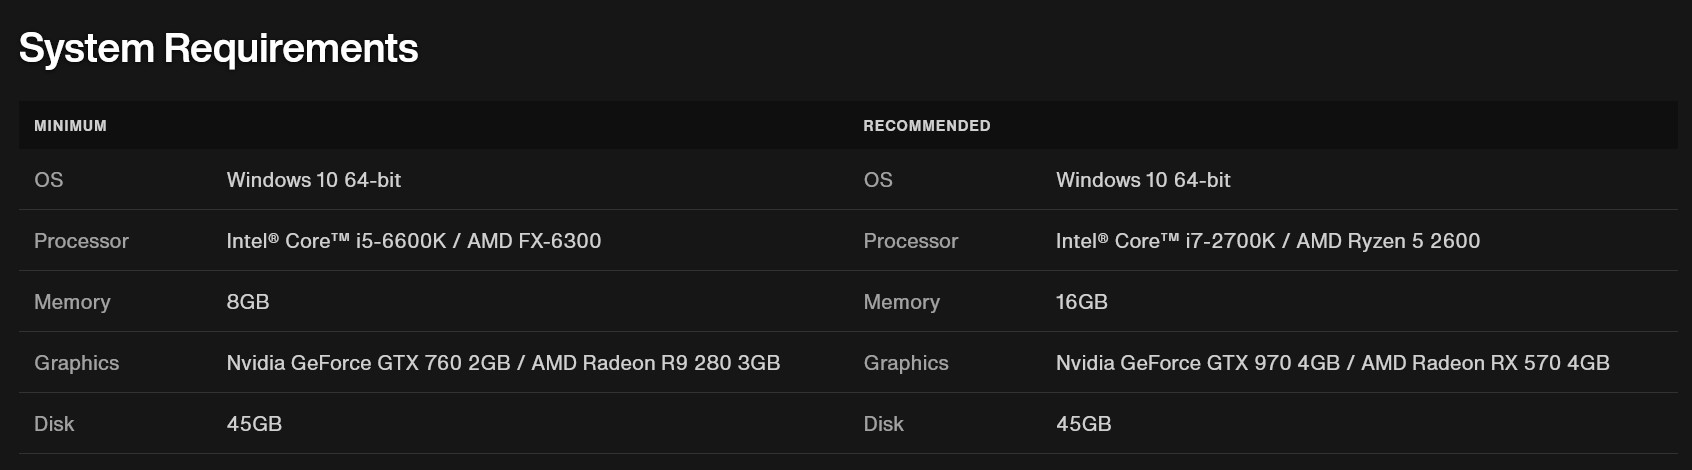This screenshot has height=470, width=1692.
Task: Select the 16GB recommended memory value
Action: [1081, 302]
